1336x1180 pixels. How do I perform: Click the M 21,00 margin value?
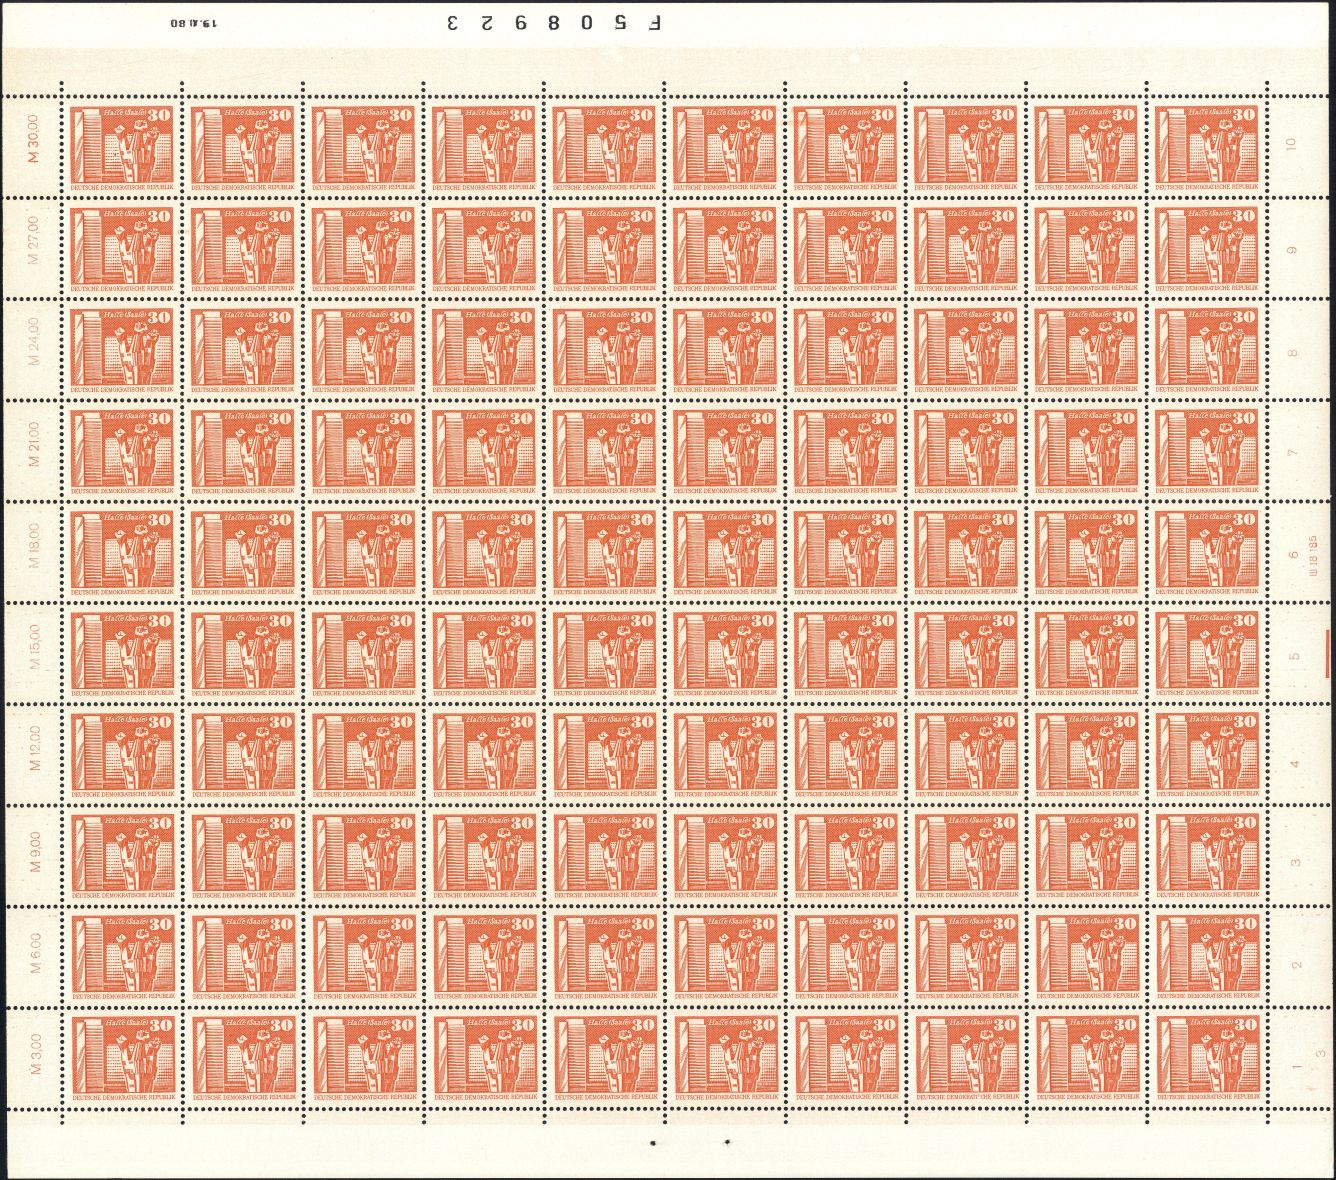(x=35, y=444)
